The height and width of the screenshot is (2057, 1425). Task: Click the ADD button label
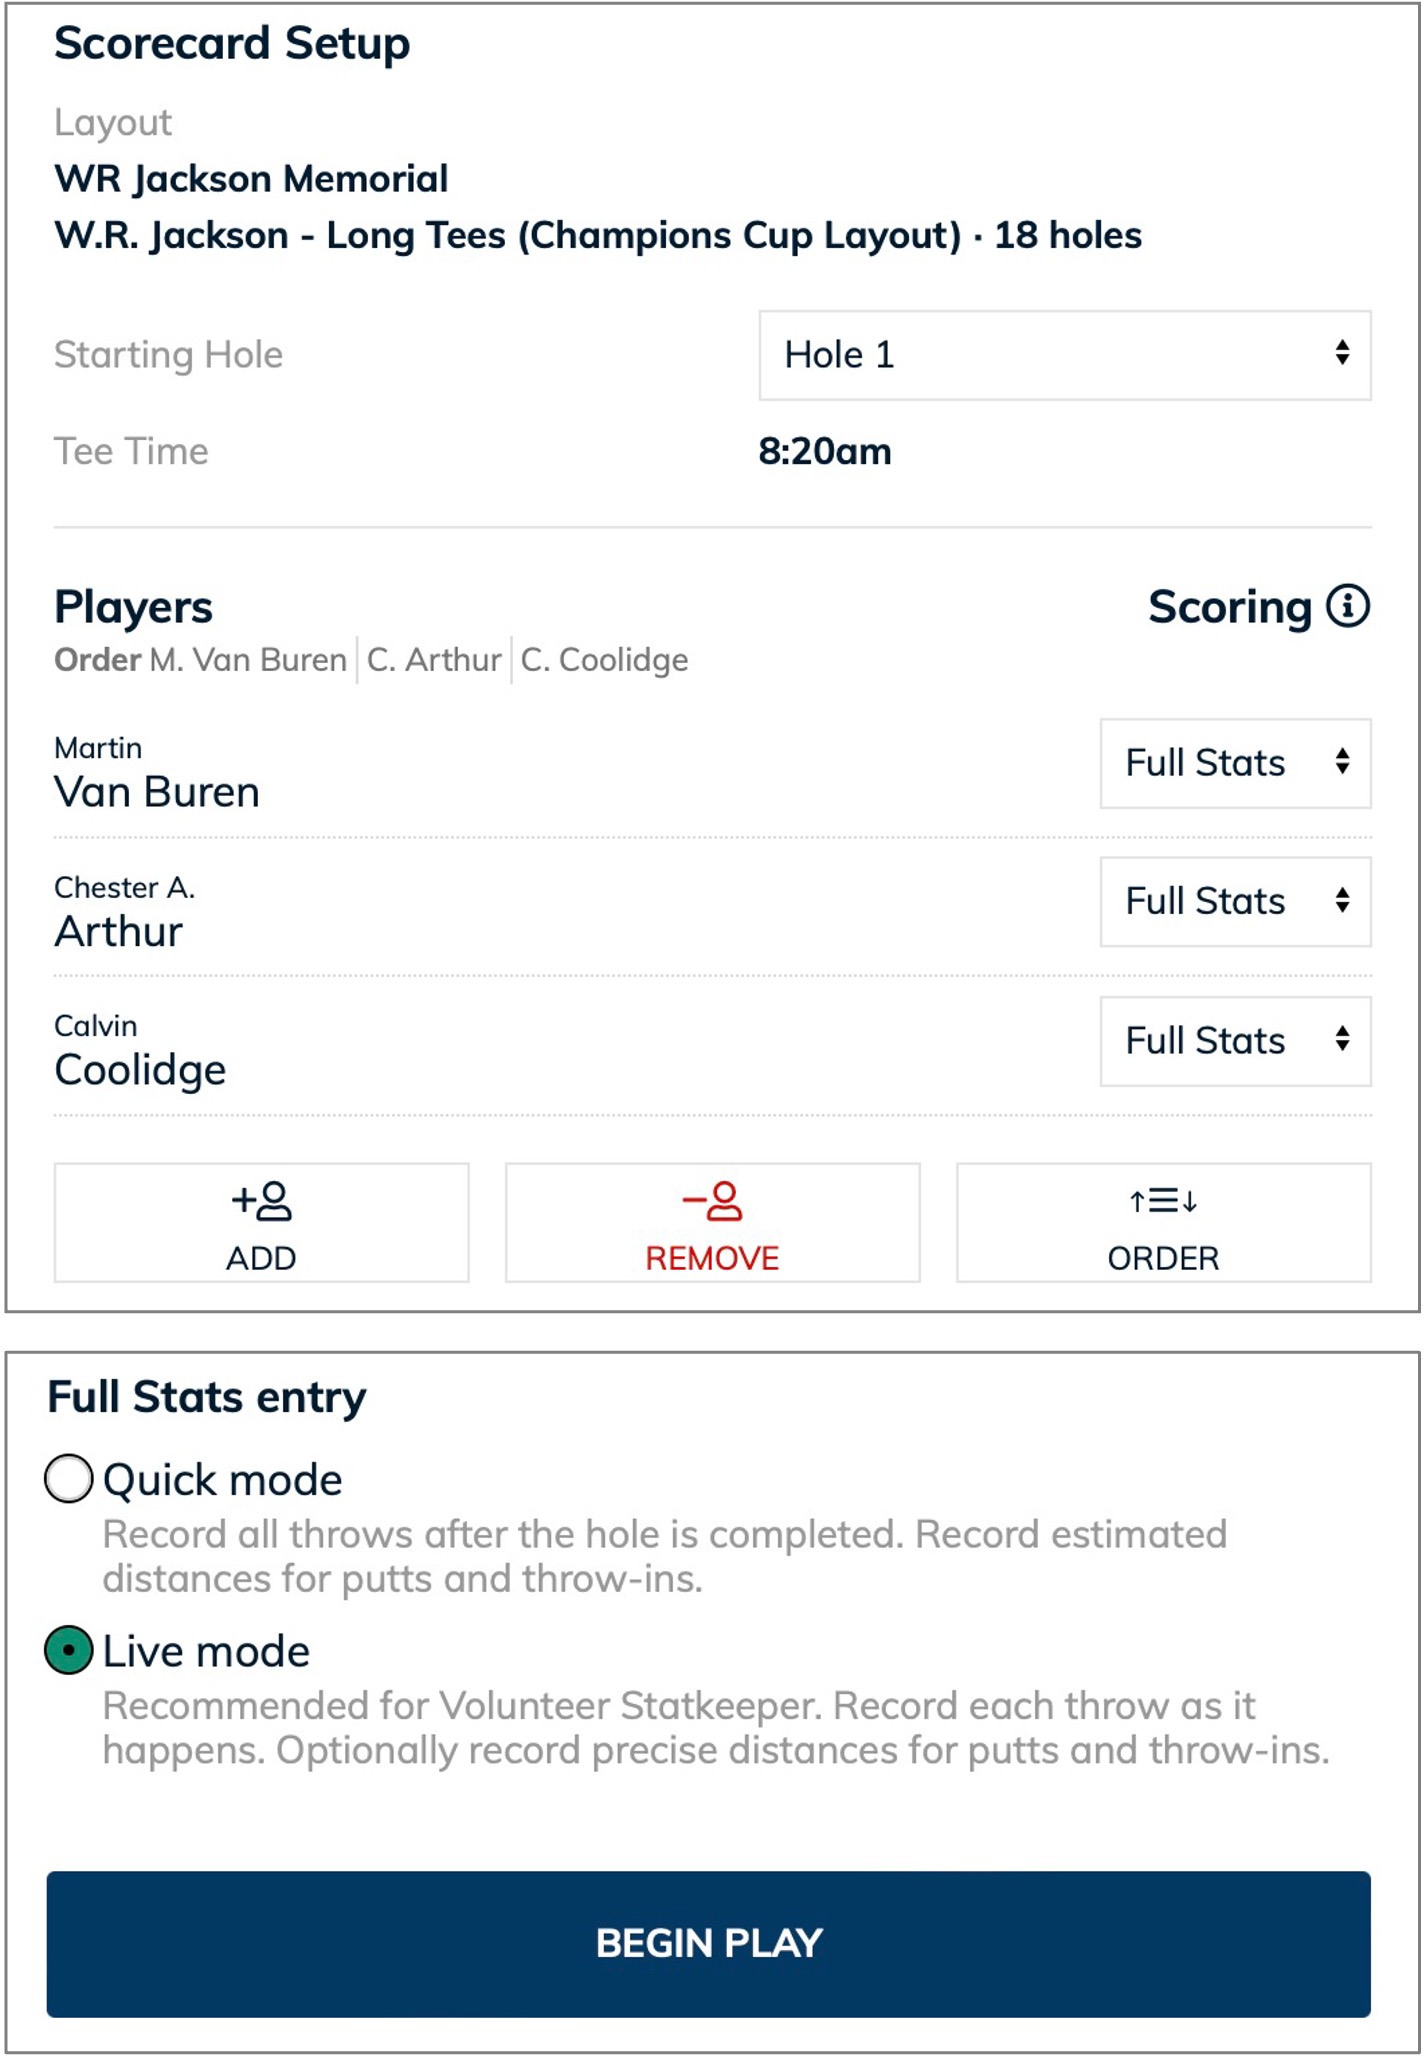click(261, 1258)
